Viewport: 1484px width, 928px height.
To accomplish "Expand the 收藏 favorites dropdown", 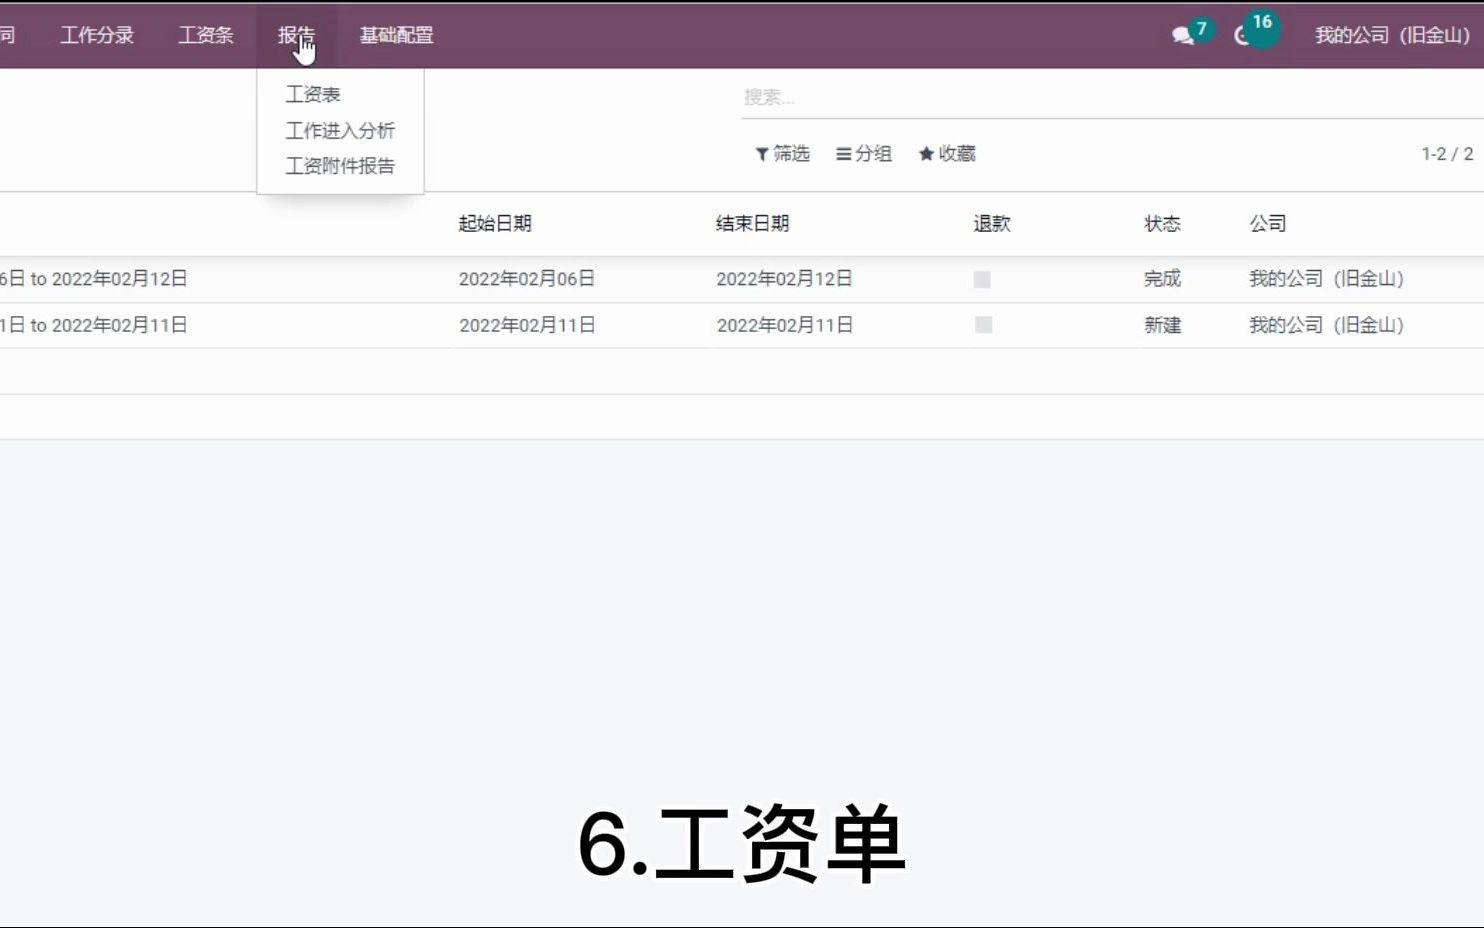I will click(x=947, y=153).
